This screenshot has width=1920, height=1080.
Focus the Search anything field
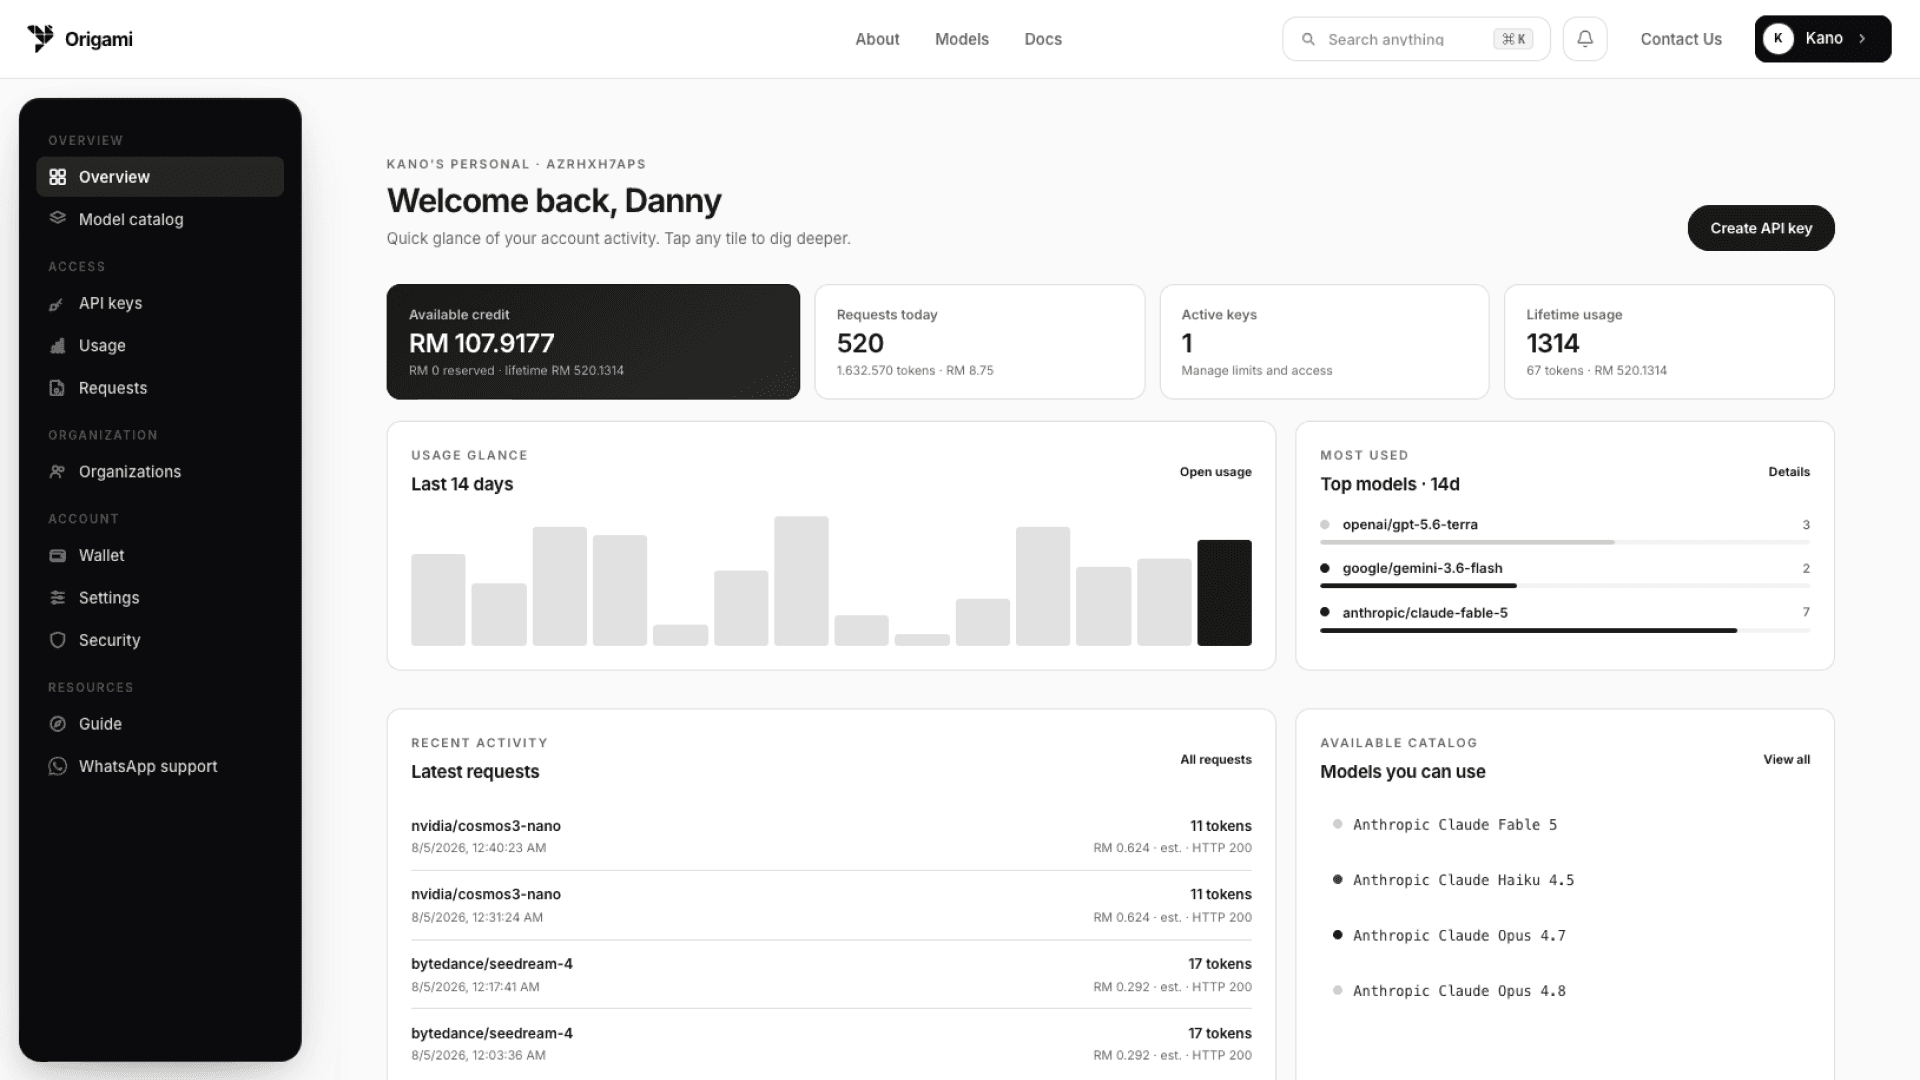[1416, 39]
